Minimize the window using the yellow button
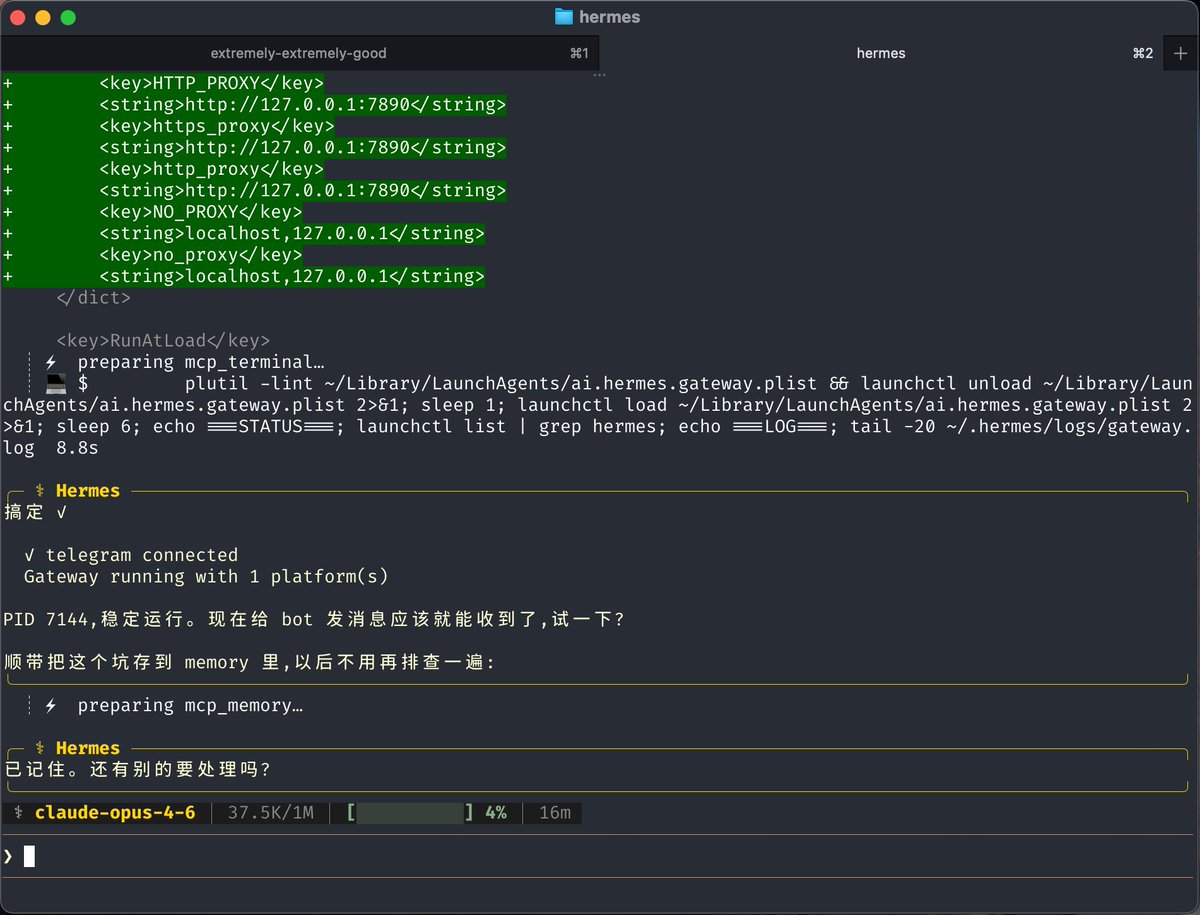 [x=42, y=17]
